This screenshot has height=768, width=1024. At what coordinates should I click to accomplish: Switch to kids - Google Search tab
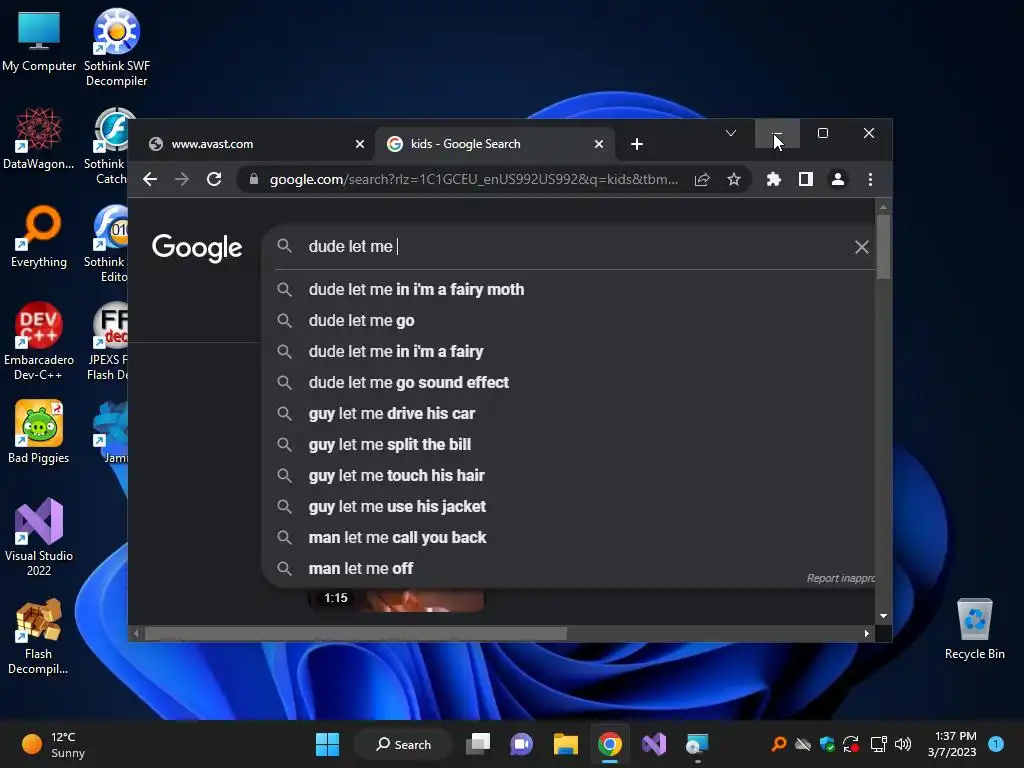pyautogui.click(x=494, y=144)
